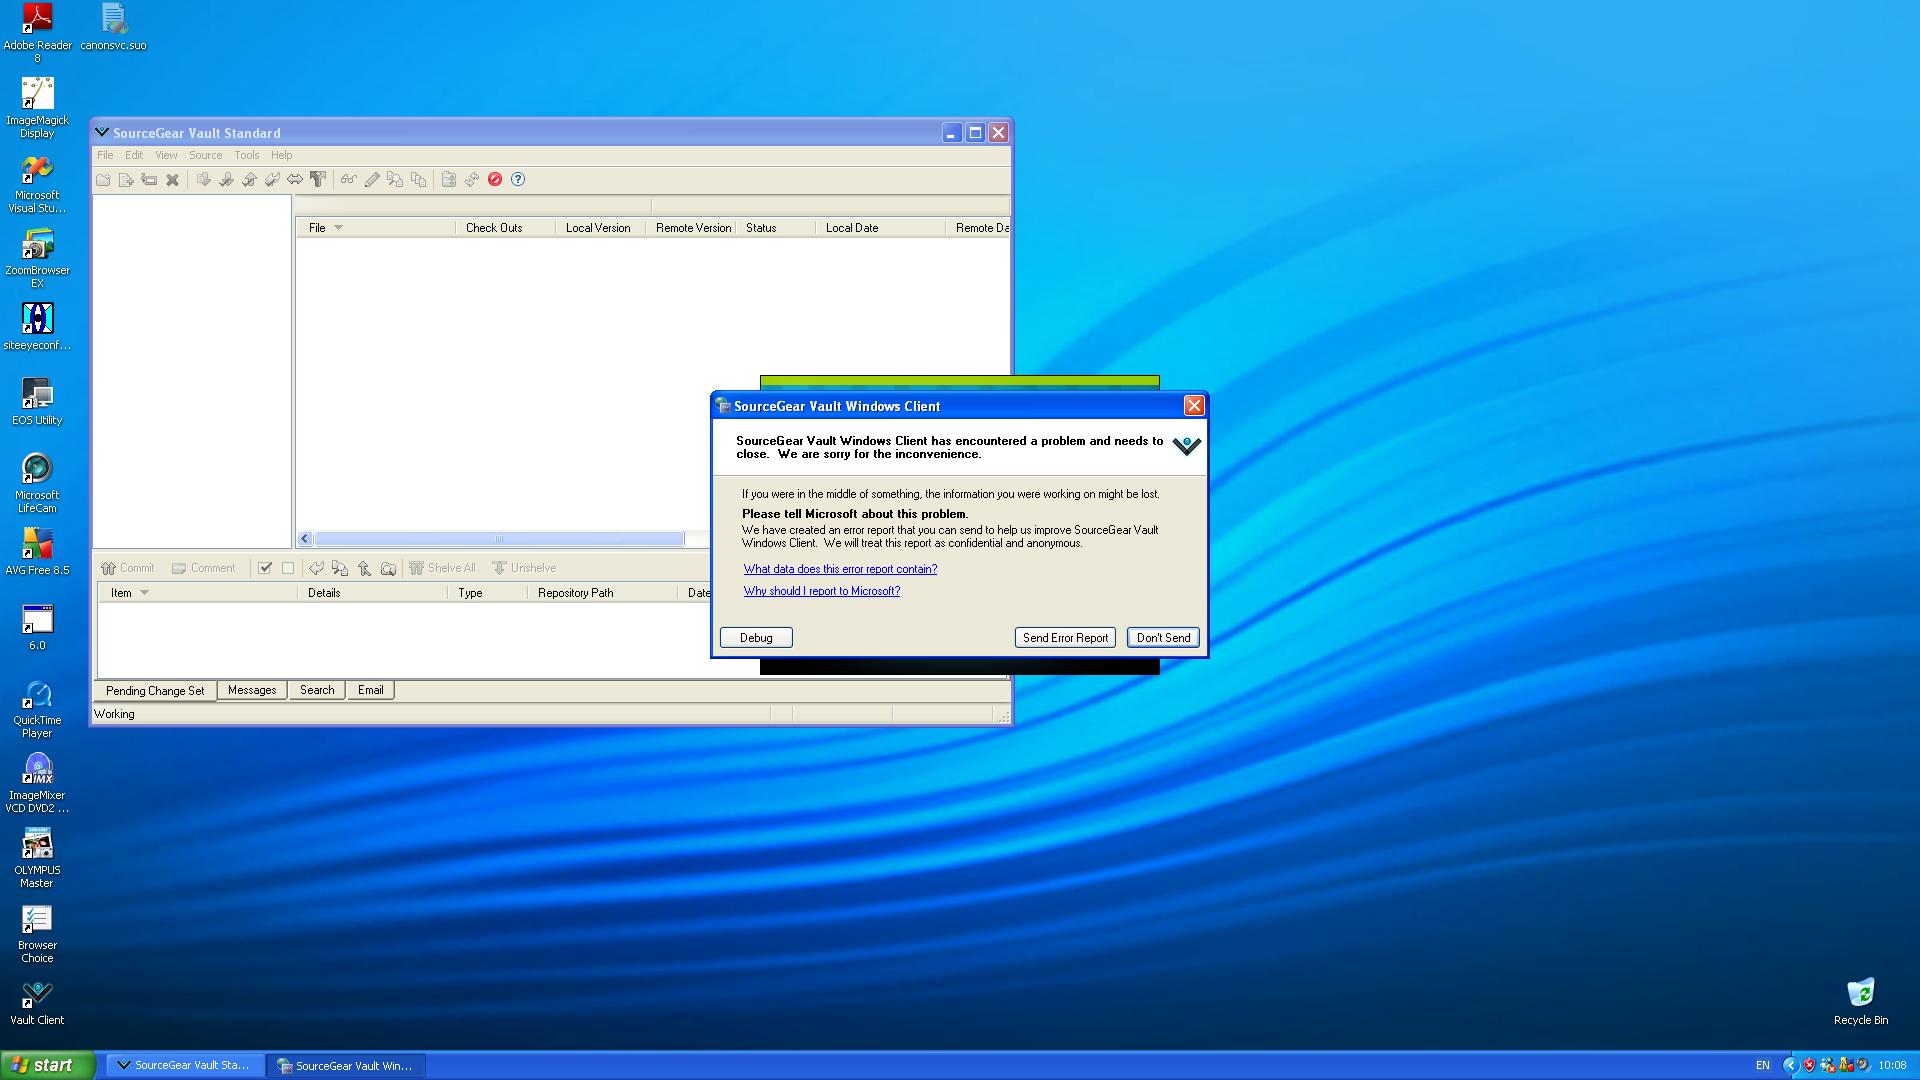Open the Source menu
This screenshot has height=1080, width=1920.
(206, 155)
